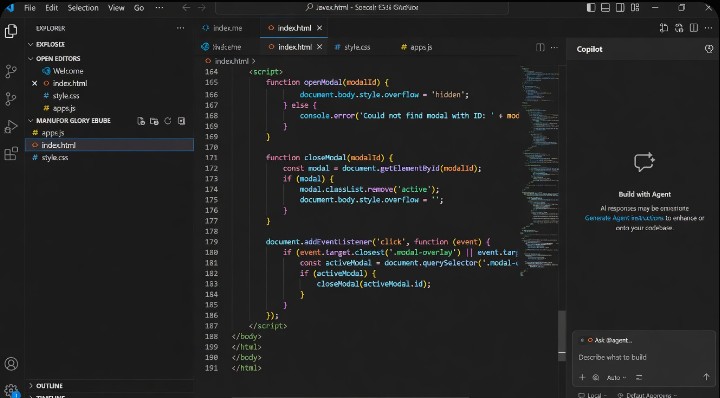
Task: Open the Generate Agent Instructions link
Action: click(x=624, y=218)
